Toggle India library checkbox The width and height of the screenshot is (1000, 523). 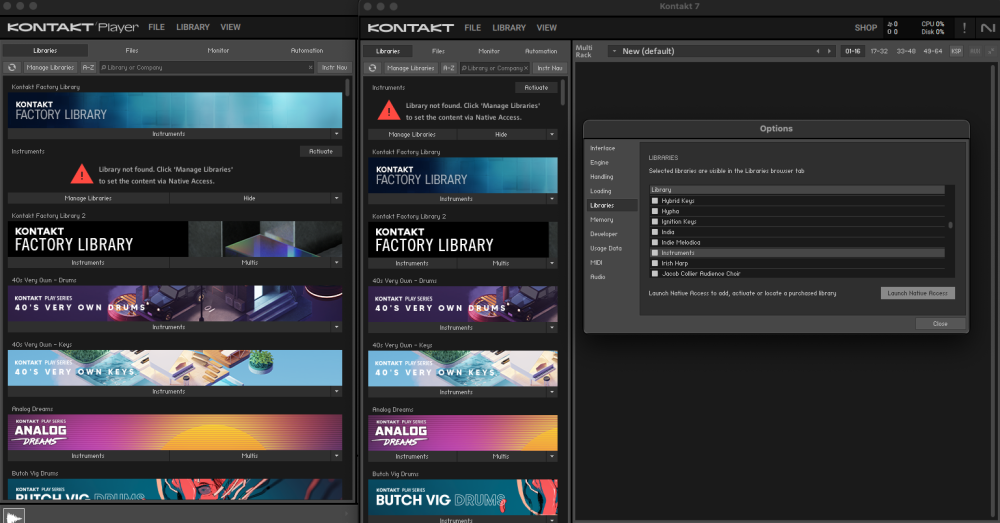tap(654, 232)
